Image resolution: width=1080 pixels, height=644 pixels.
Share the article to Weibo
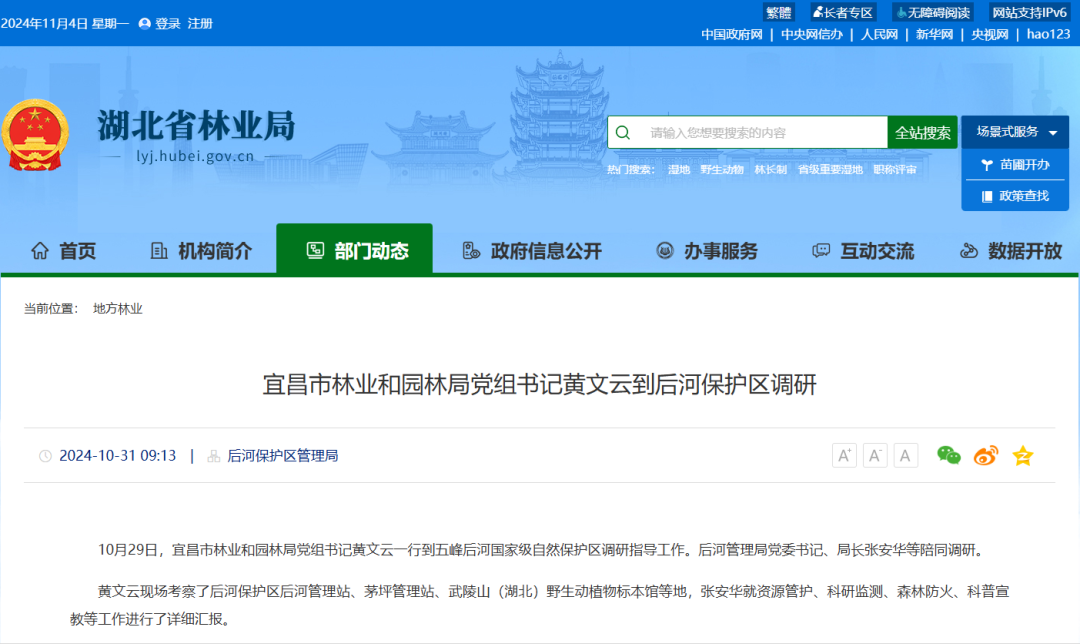tap(985, 455)
